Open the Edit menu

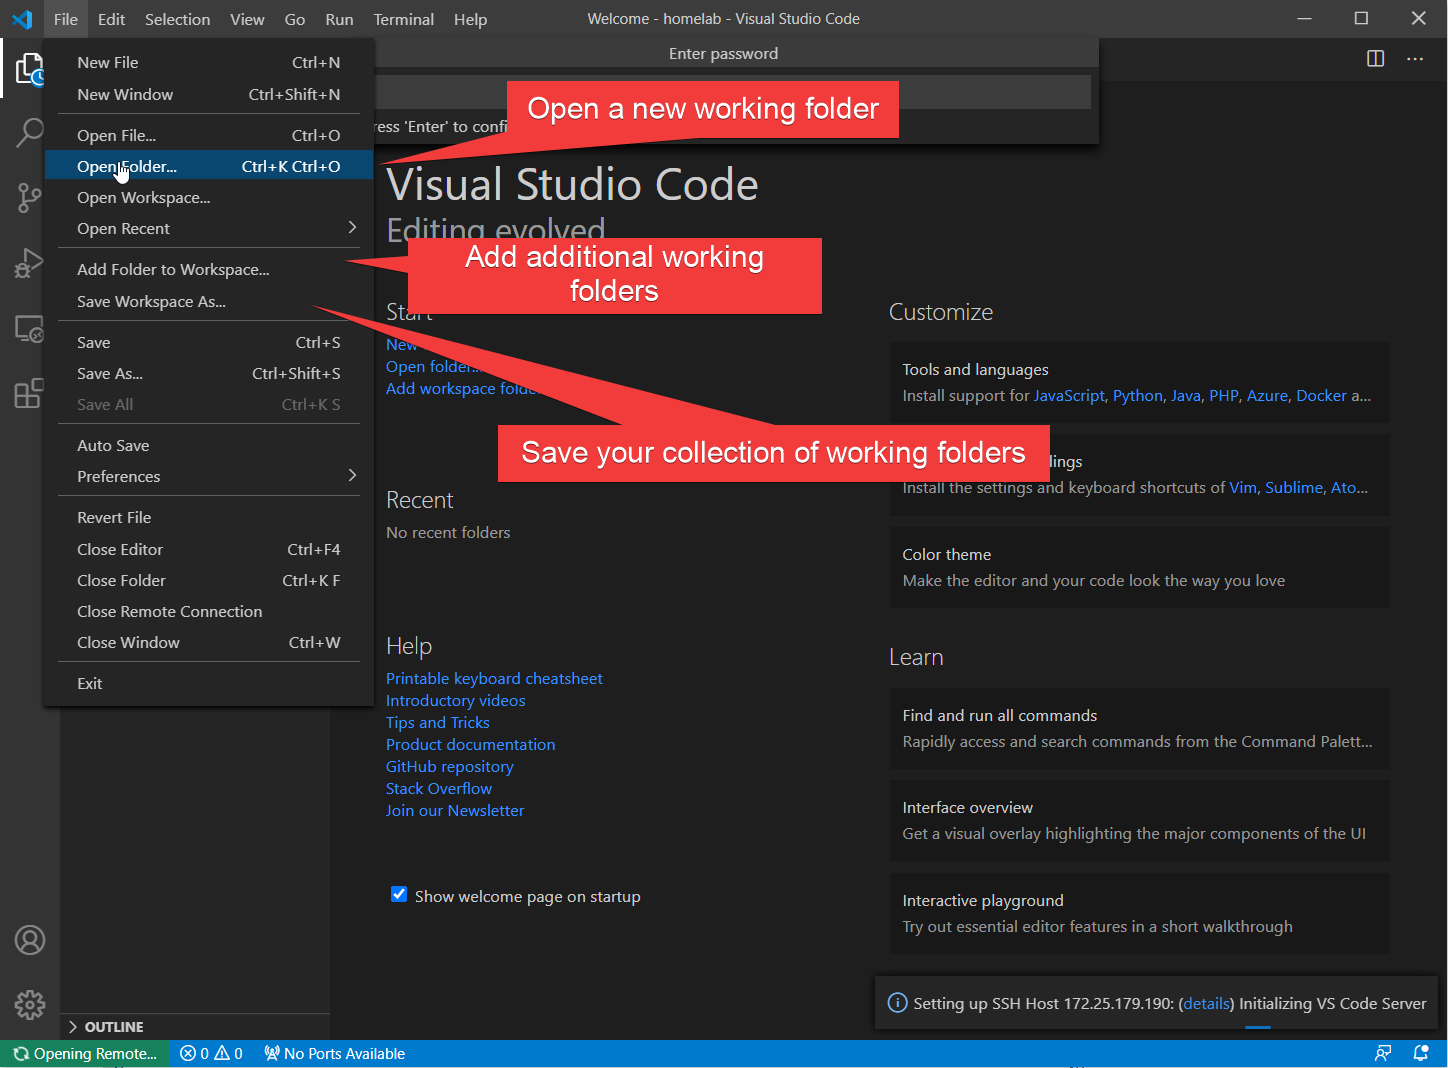click(111, 19)
